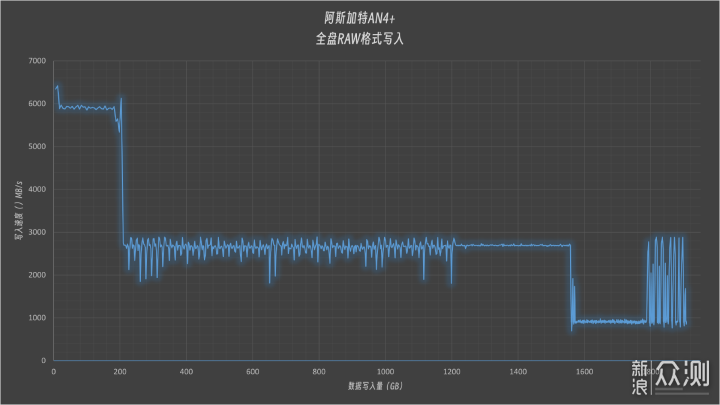Click the x-axis label 600
Image resolution: width=720 pixels, height=405 pixels.
coord(253,372)
